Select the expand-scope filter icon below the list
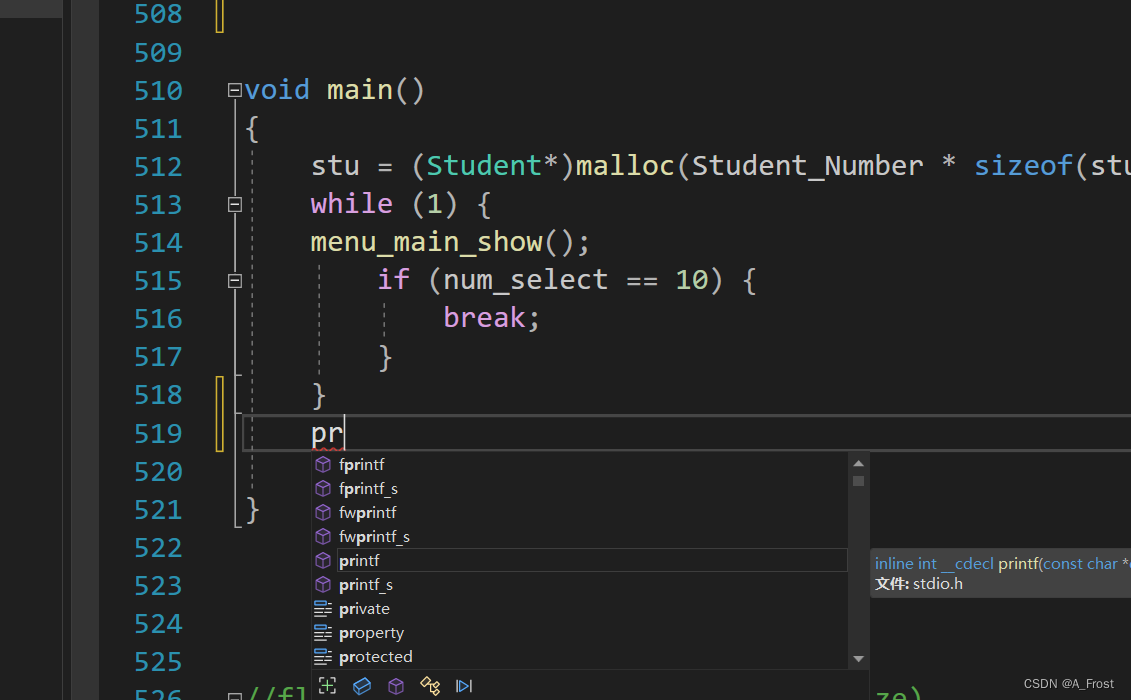The image size is (1131, 700). pos(327,686)
